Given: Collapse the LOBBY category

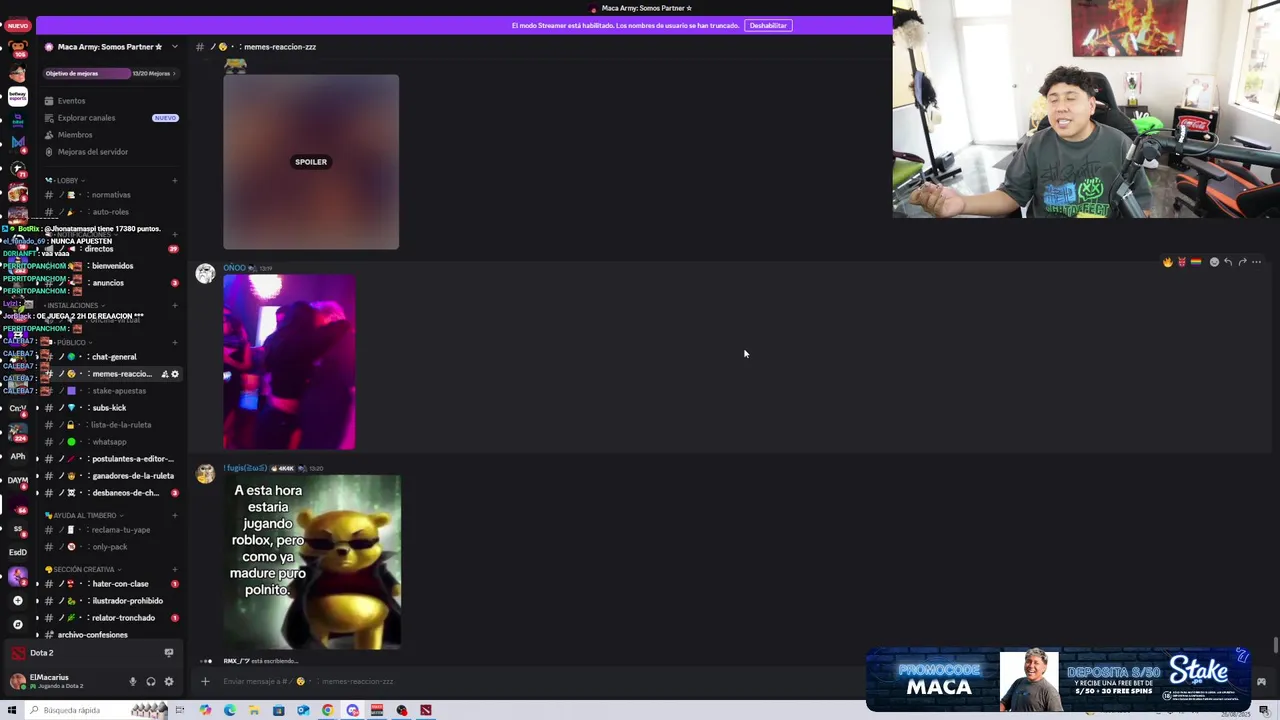Looking at the screenshot, I should tap(68, 181).
